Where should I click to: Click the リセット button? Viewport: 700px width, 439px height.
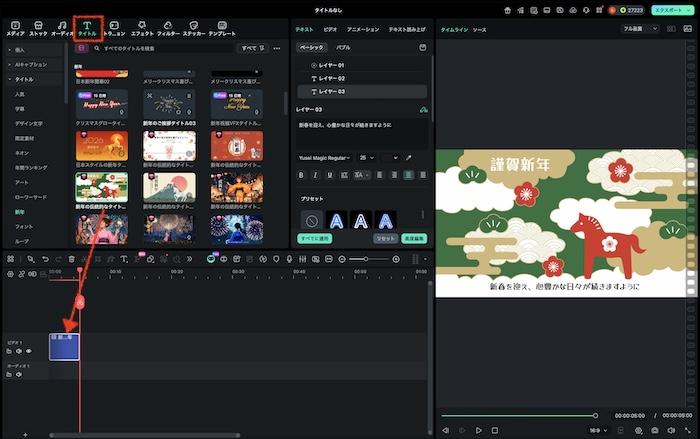click(385, 238)
